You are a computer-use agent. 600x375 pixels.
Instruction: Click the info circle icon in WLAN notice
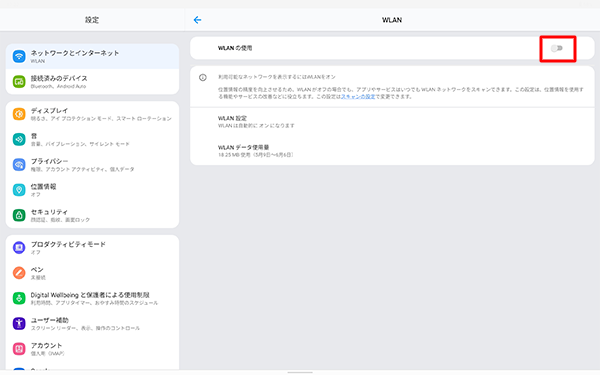[x=203, y=78]
